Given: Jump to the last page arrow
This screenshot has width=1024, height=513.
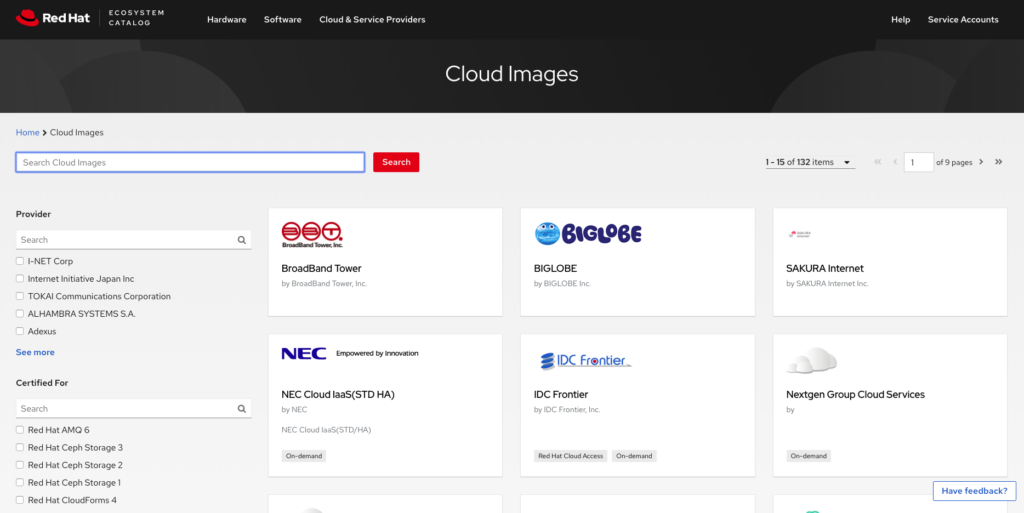Looking at the screenshot, I should (x=999, y=162).
